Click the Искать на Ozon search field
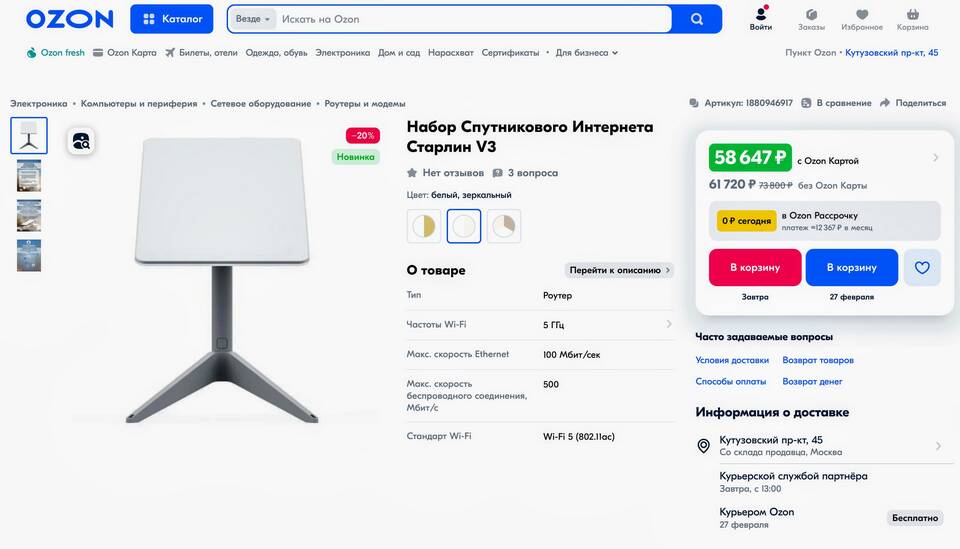 coord(473,19)
